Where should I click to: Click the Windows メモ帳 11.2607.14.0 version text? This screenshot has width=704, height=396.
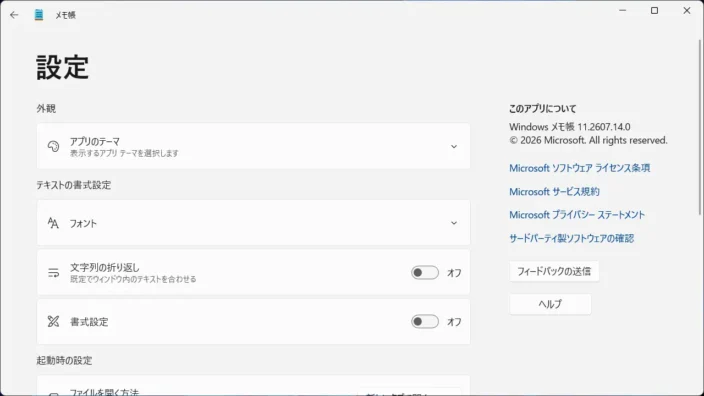[570, 127]
